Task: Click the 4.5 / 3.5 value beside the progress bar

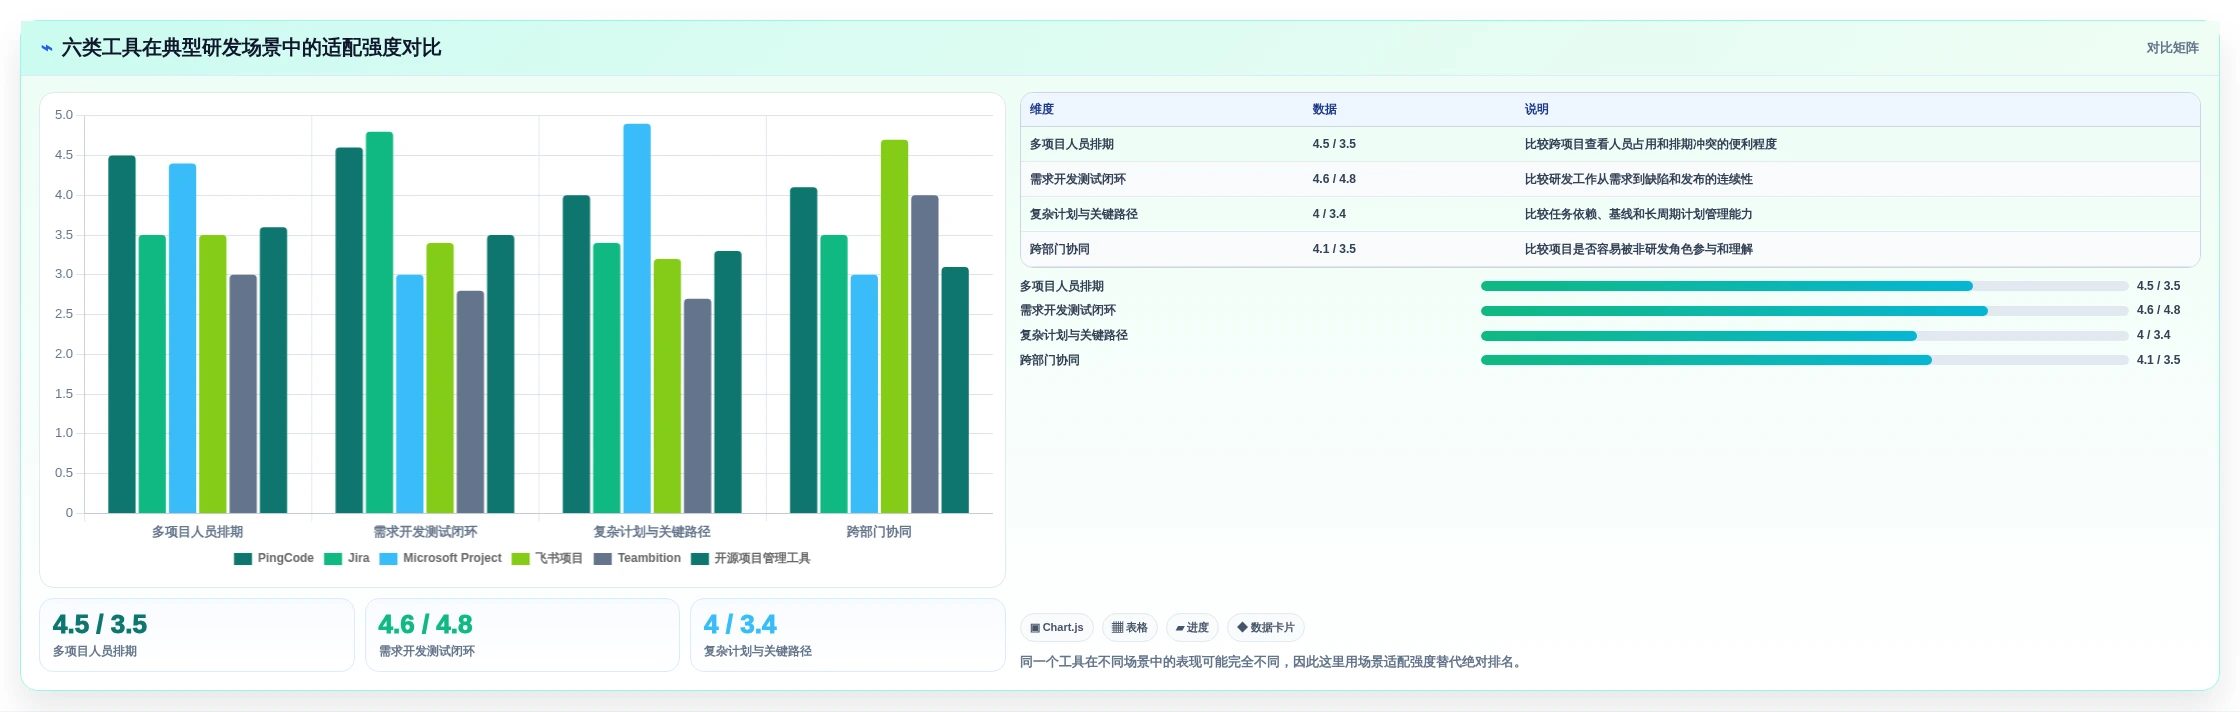Action: click(x=2158, y=287)
